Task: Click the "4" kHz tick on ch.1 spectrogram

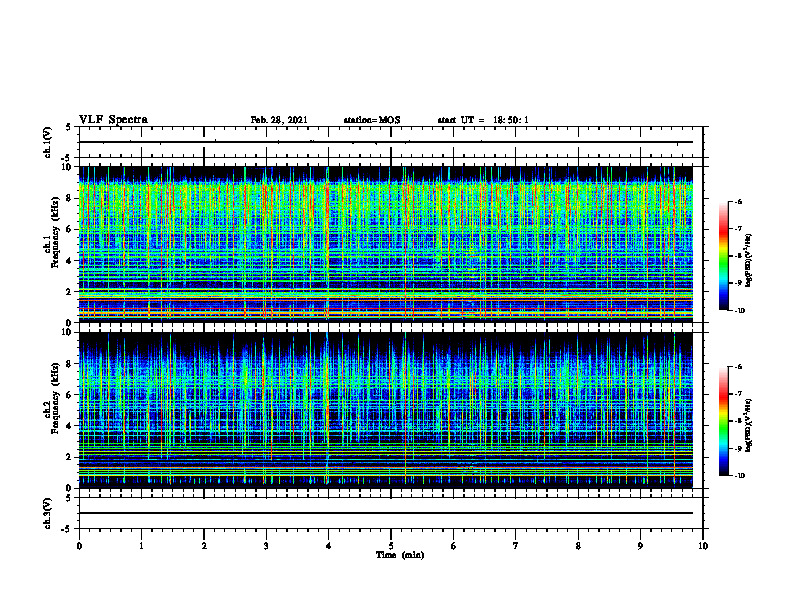Action: coord(70,261)
